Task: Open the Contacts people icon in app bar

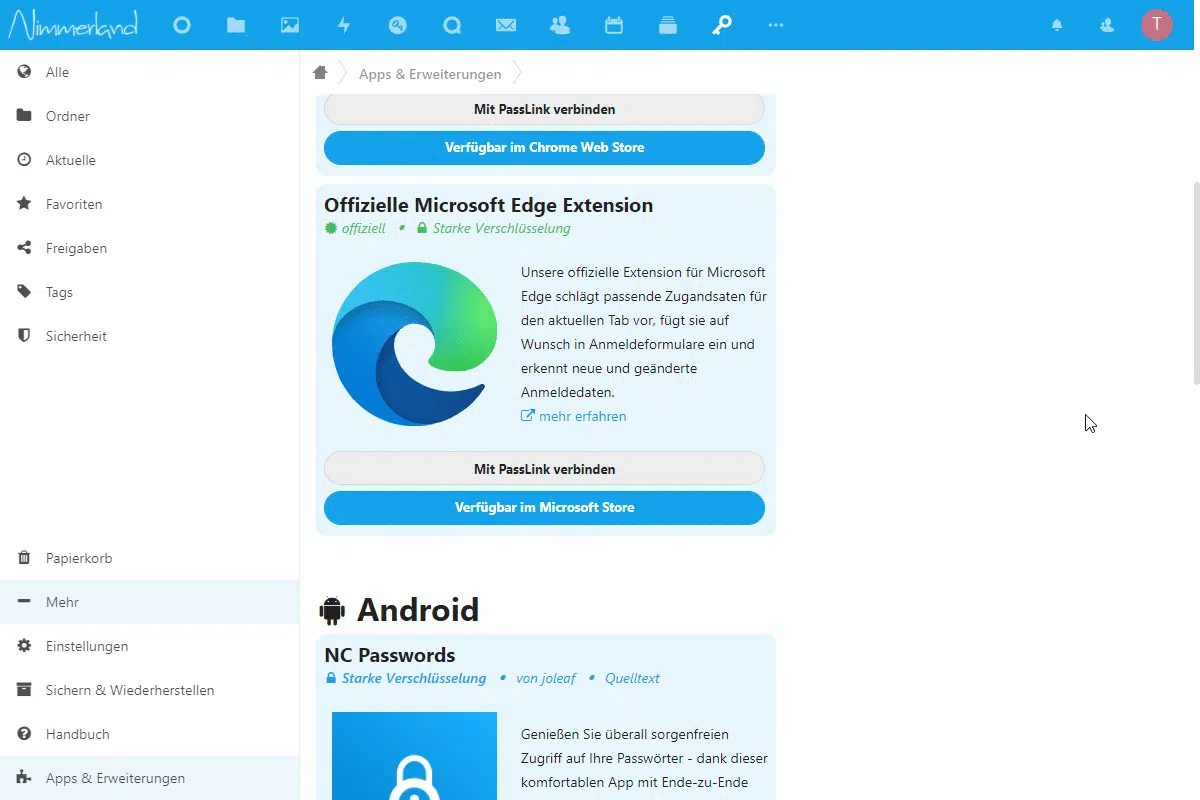Action: (x=560, y=25)
